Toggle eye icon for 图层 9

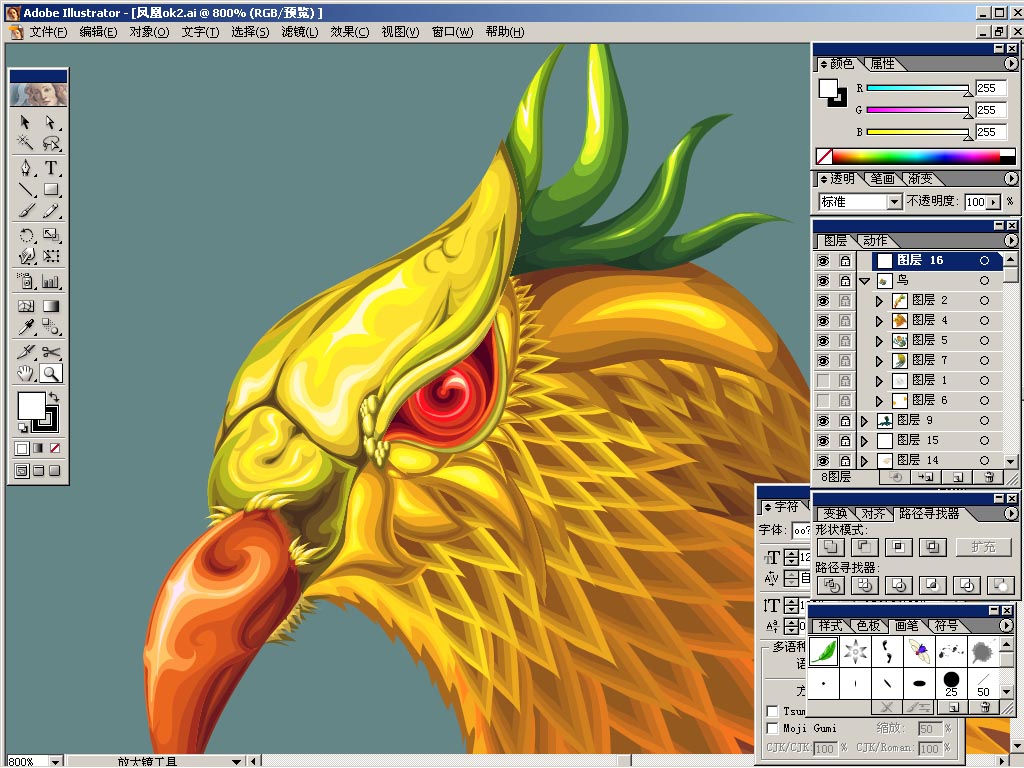tap(824, 421)
